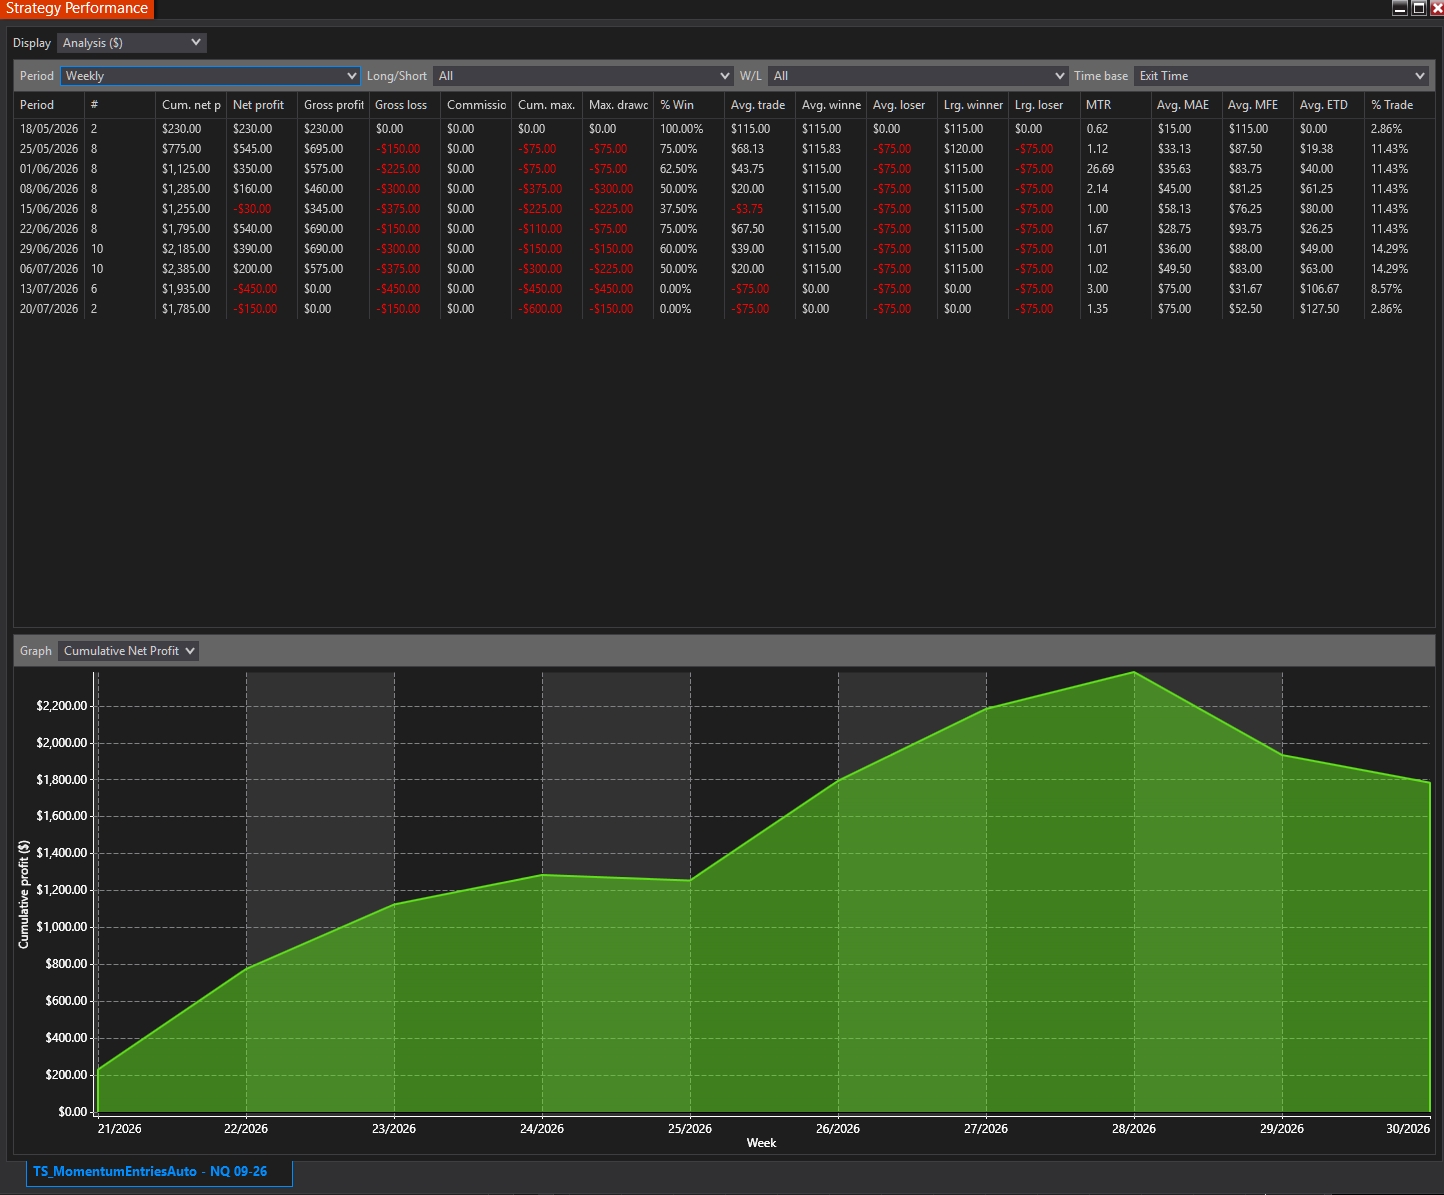Click the chart peak at week 28/2026
Image resolution: width=1444 pixels, height=1195 pixels.
pyautogui.click(x=1134, y=672)
